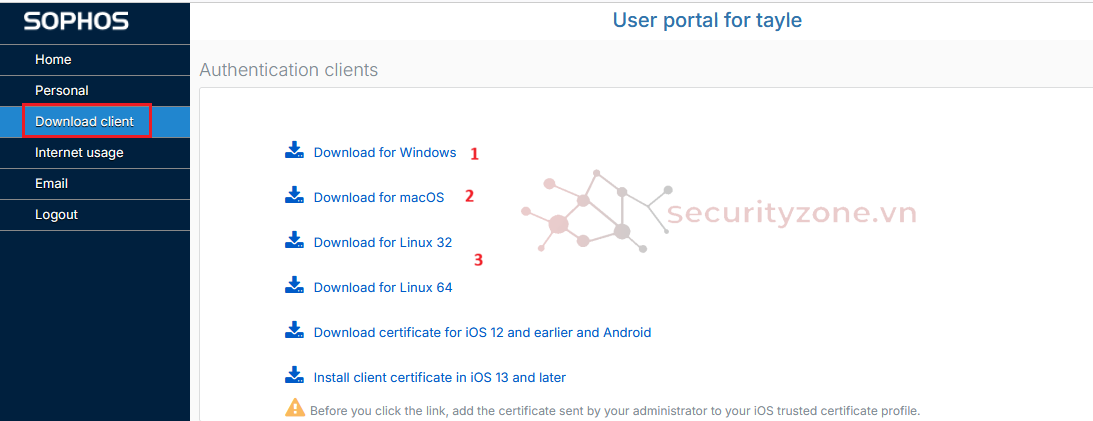This screenshot has width=1093, height=421.
Task: Select the Download for Linux 32 link
Action: 383,243
